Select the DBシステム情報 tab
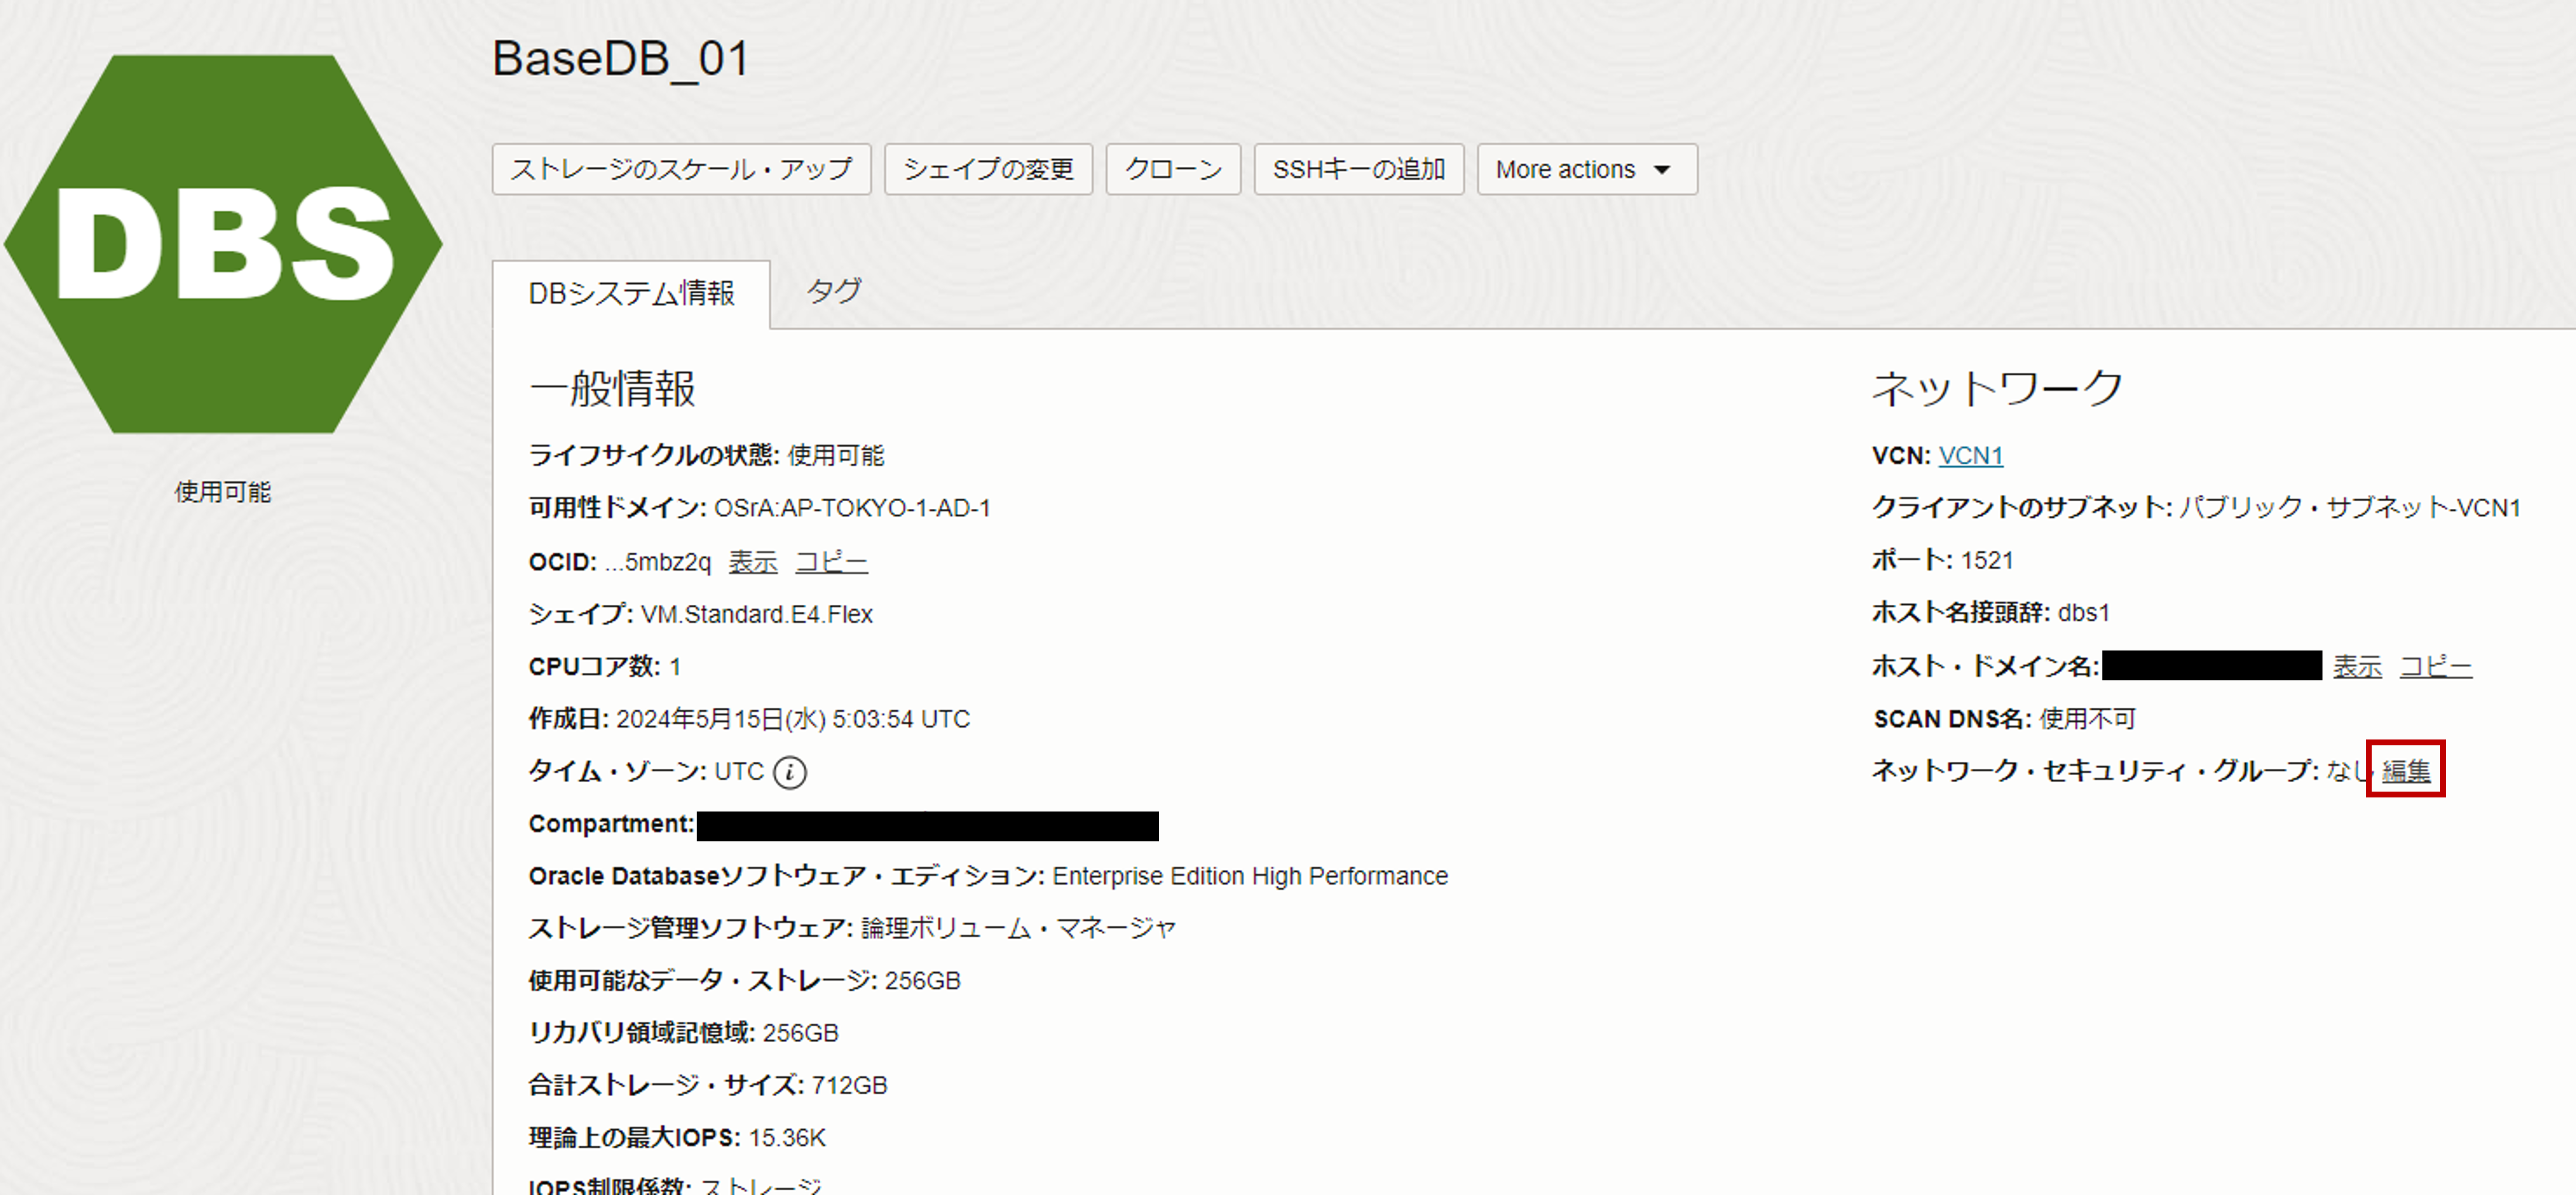The image size is (2576, 1195). pos(631,294)
